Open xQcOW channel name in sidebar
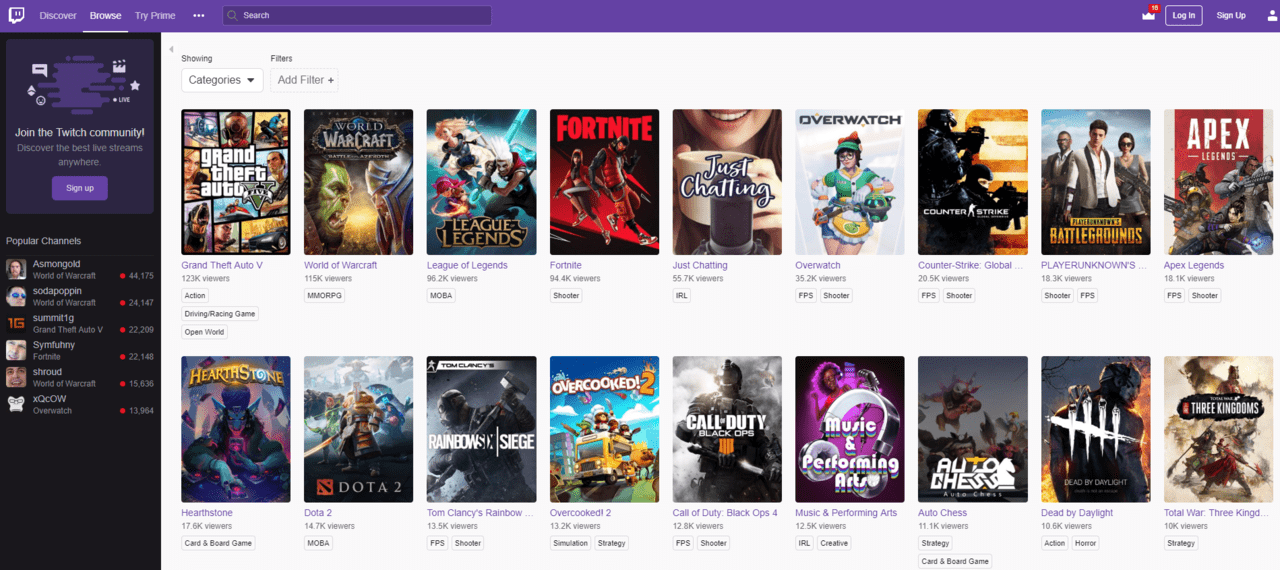 coord(48,398)
